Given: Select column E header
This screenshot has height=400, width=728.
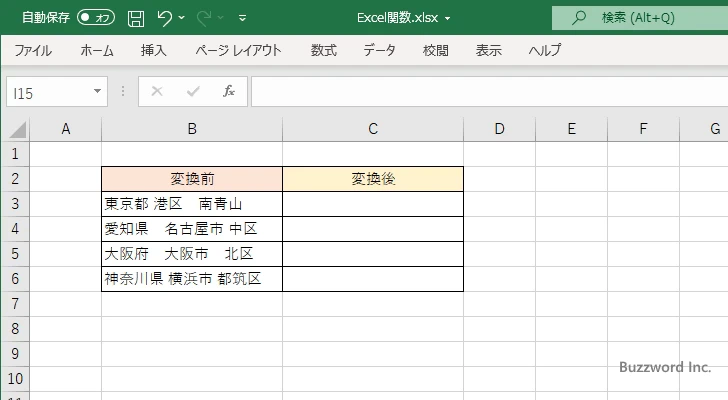Looking at the screenshot, I should coord(572,129).
